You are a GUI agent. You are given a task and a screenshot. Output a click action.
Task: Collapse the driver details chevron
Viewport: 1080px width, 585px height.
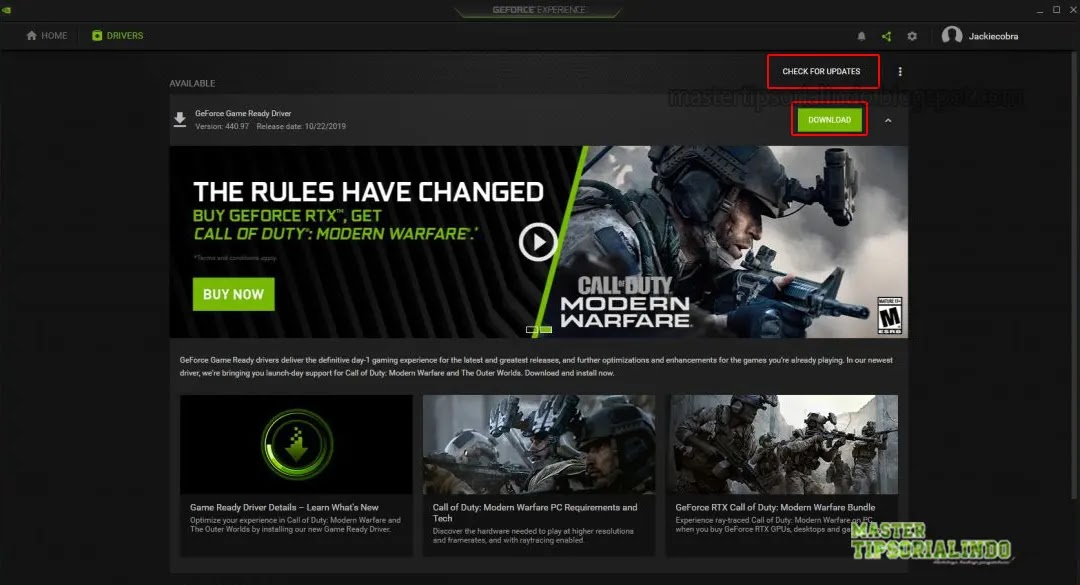coord(888,121)
